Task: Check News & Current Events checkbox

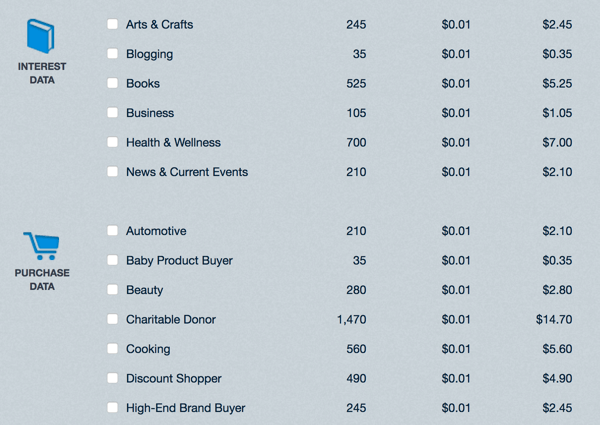Action: 112,171
